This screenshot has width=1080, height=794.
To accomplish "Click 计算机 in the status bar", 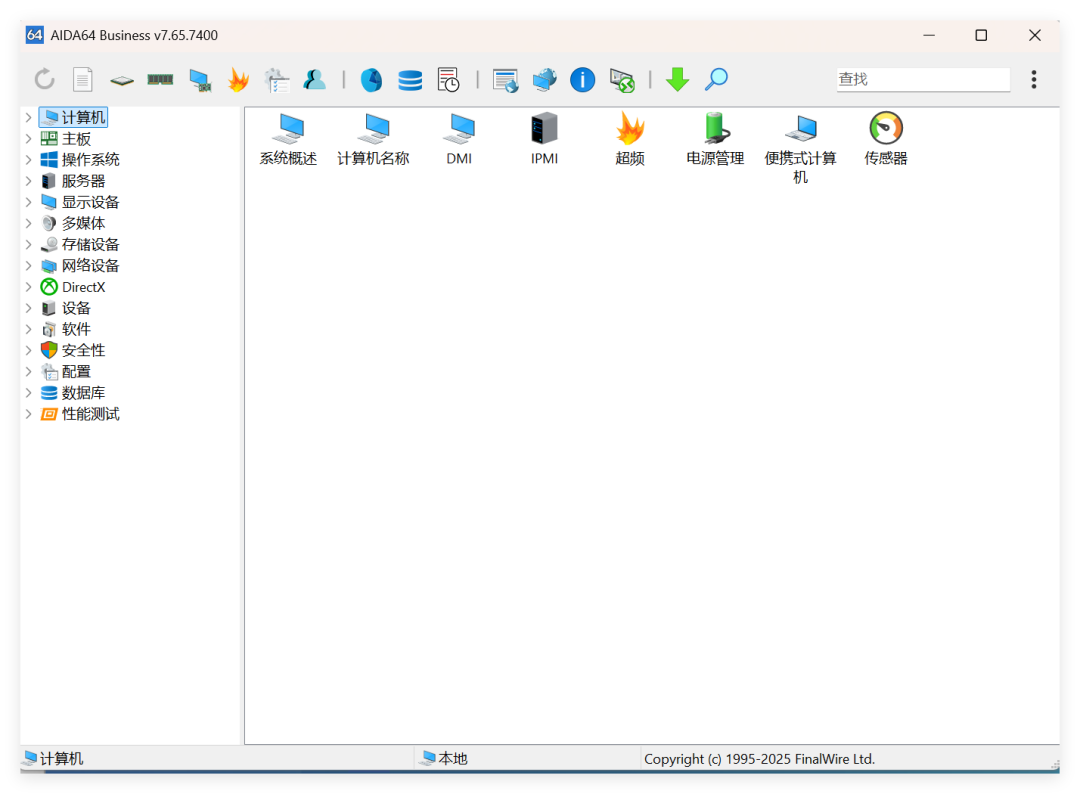I will click(61, 759).
